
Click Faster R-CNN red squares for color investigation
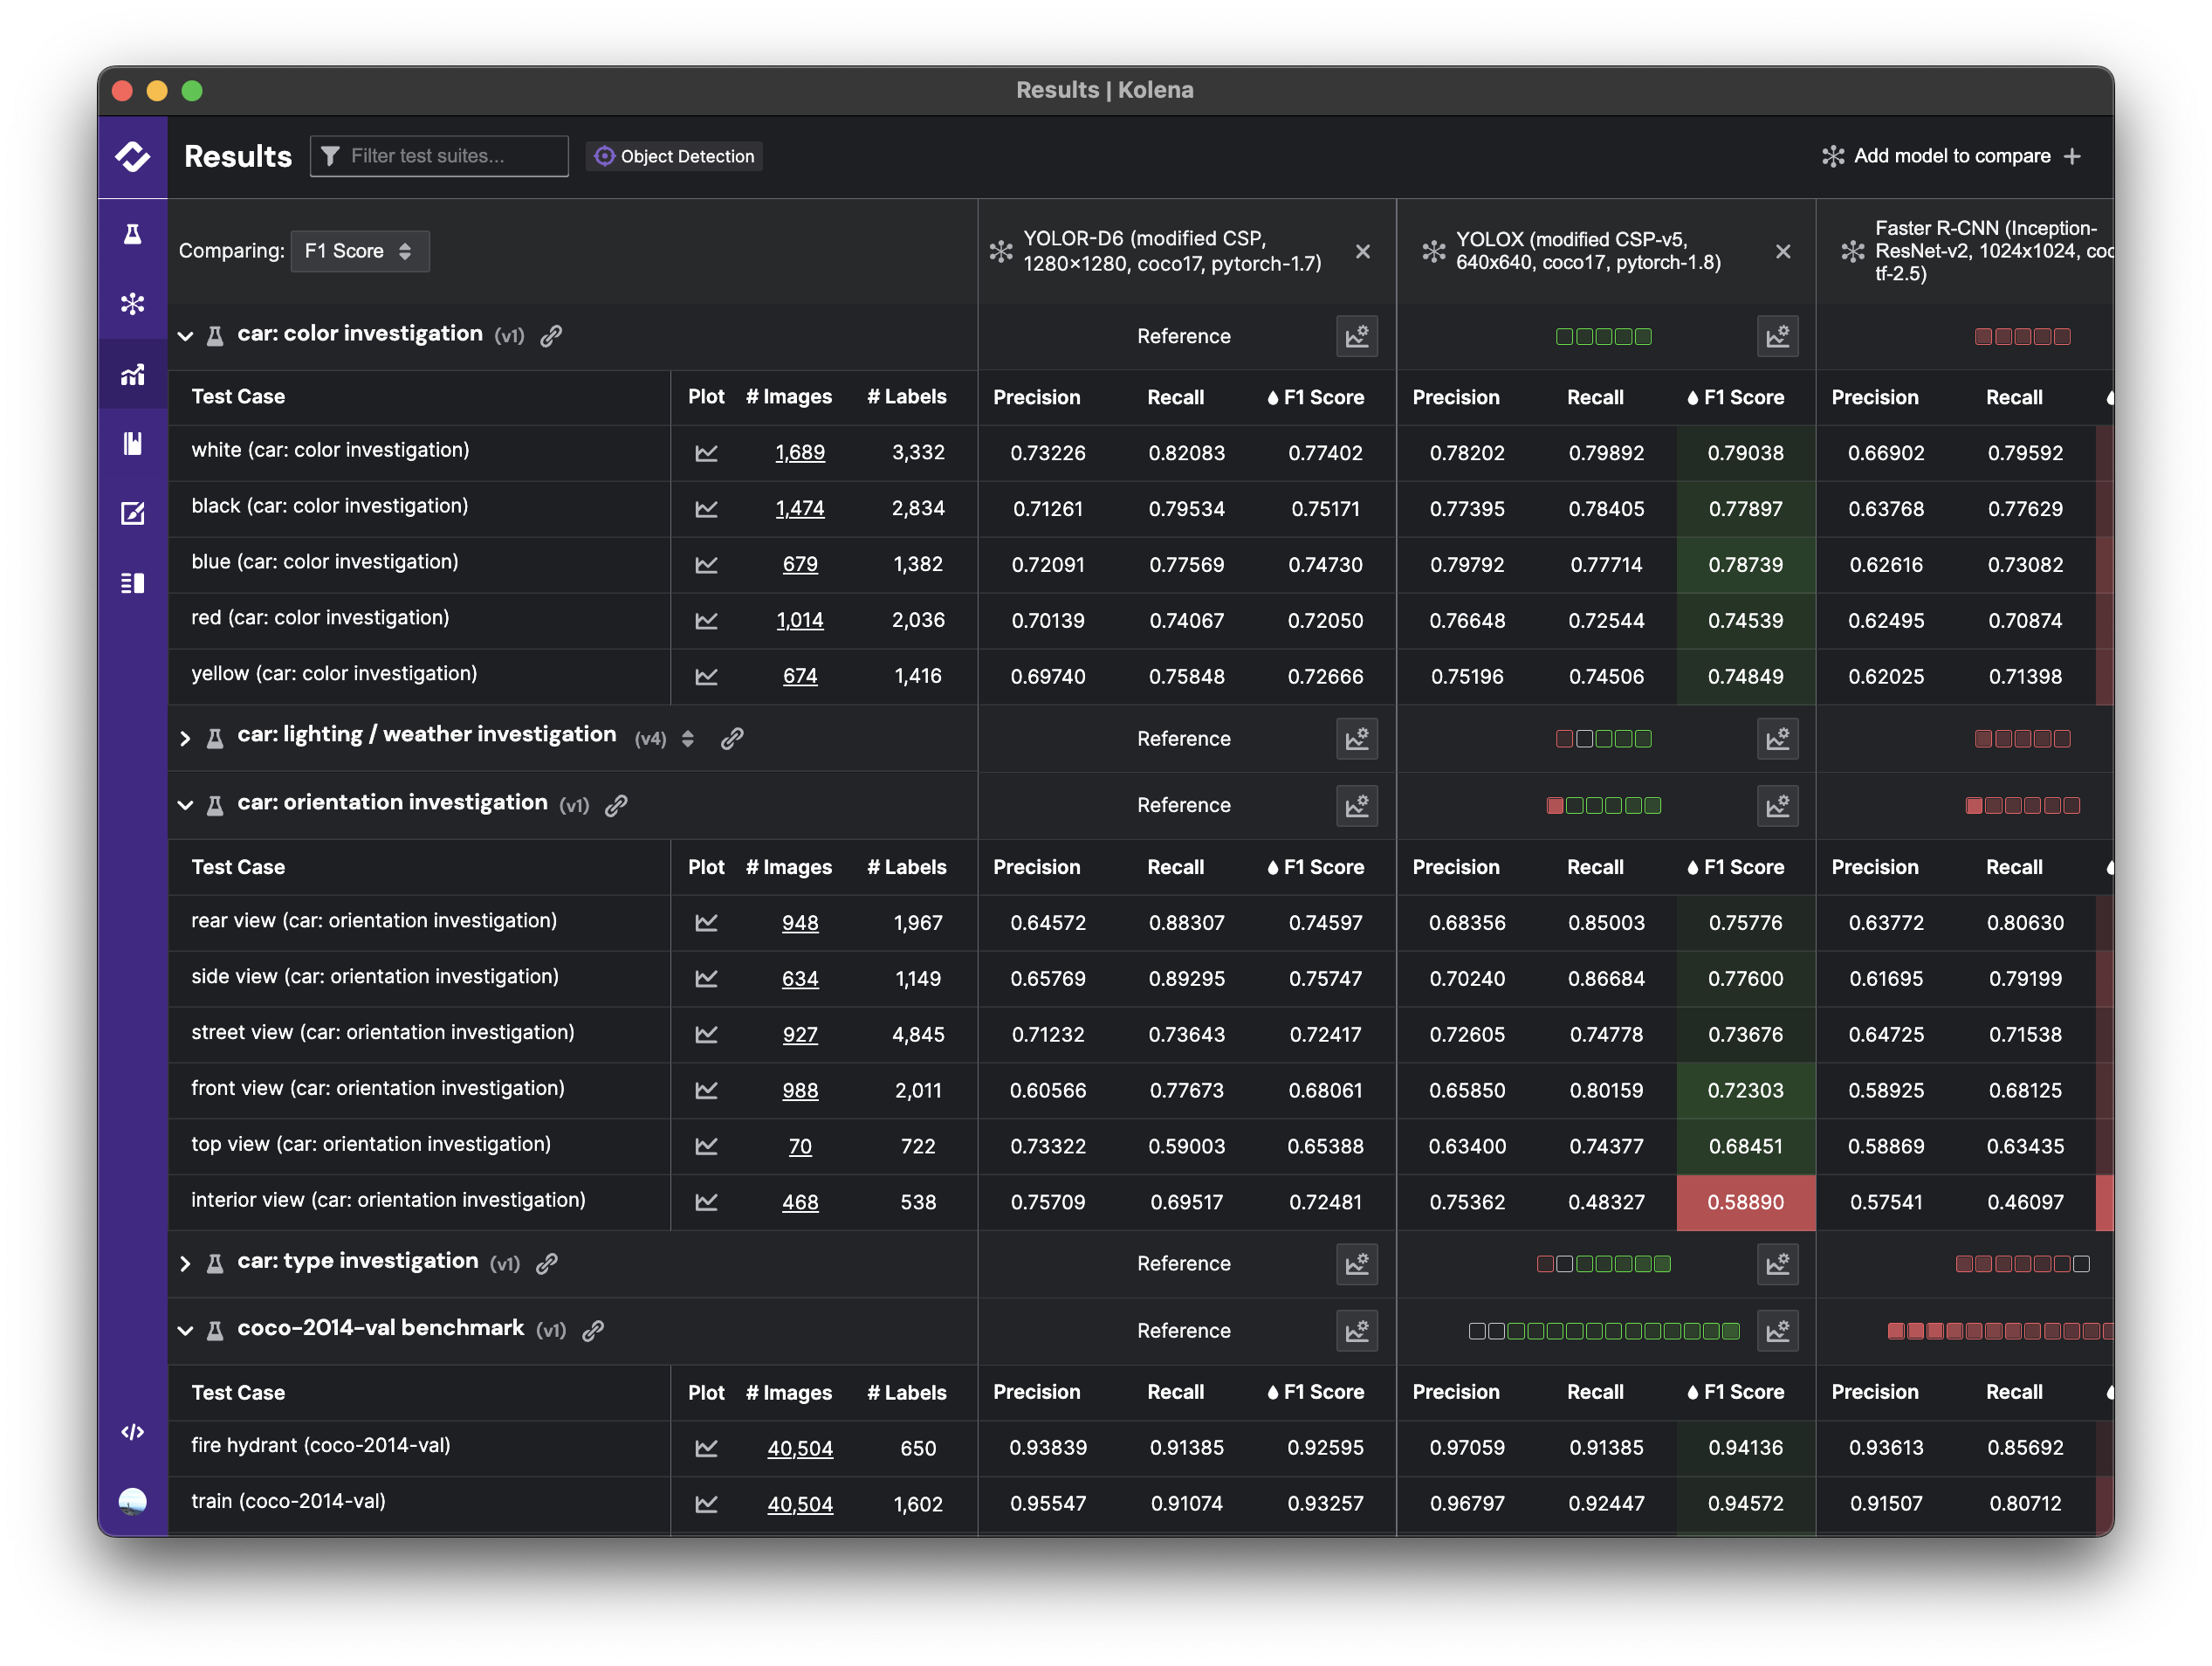click(x=2022, y=337)
